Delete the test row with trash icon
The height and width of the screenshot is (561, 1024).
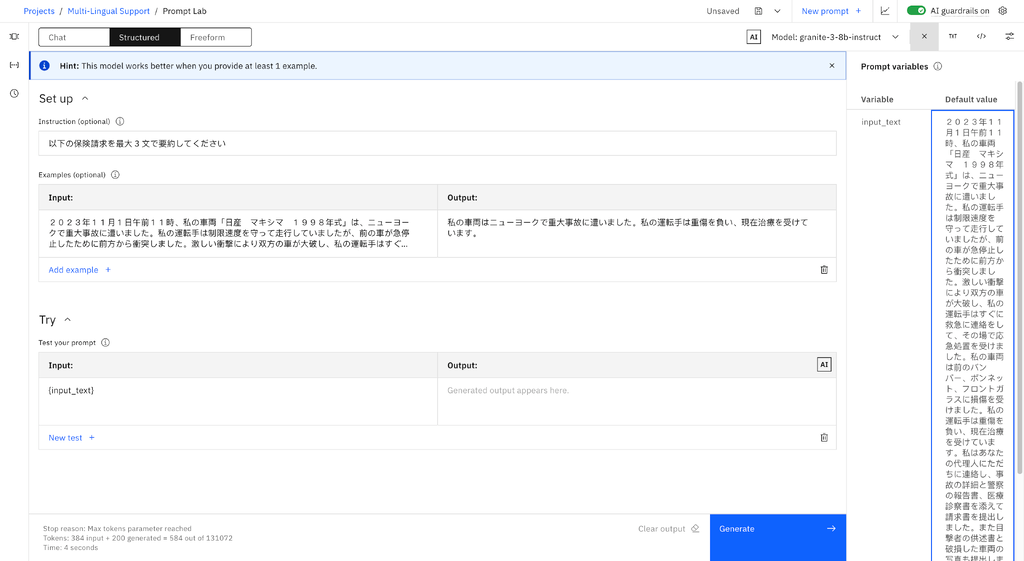click(x=824, y=438)
